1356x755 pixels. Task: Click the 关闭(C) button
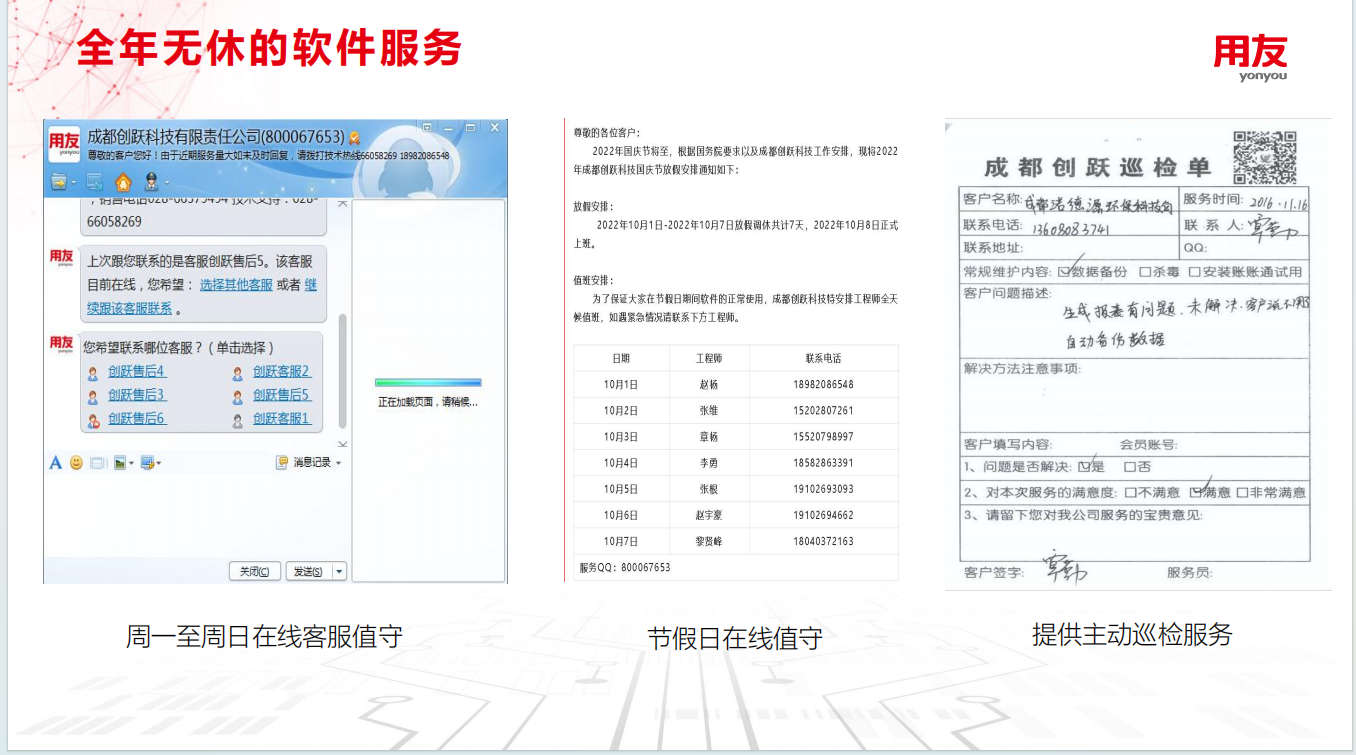click(254, 572)
